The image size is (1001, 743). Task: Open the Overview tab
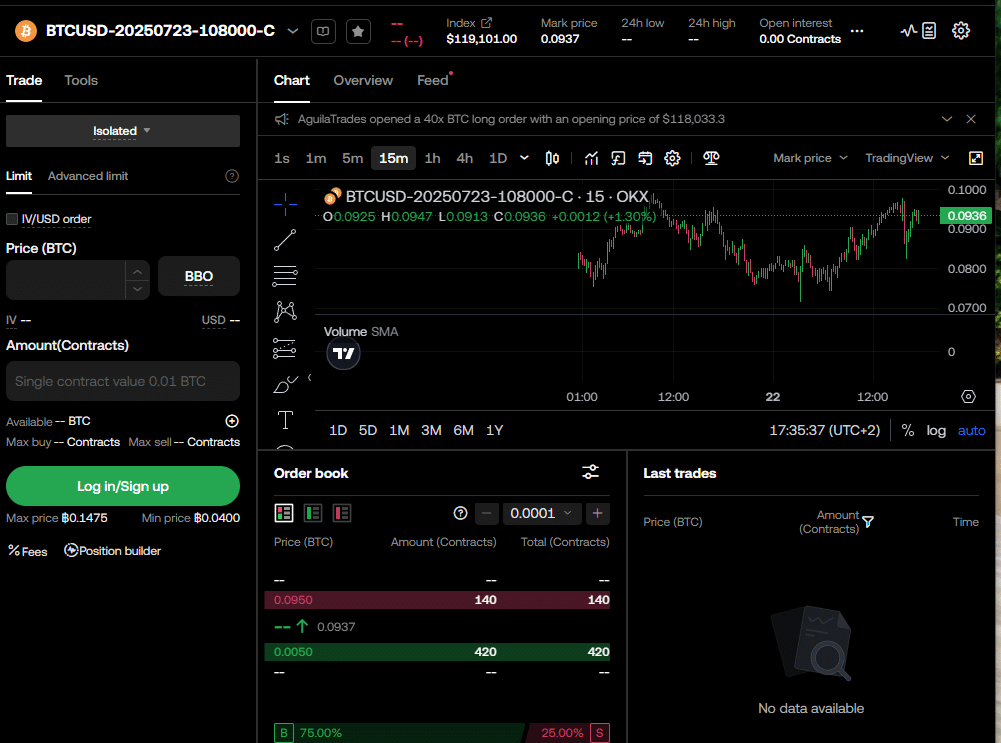coord(363,80)
